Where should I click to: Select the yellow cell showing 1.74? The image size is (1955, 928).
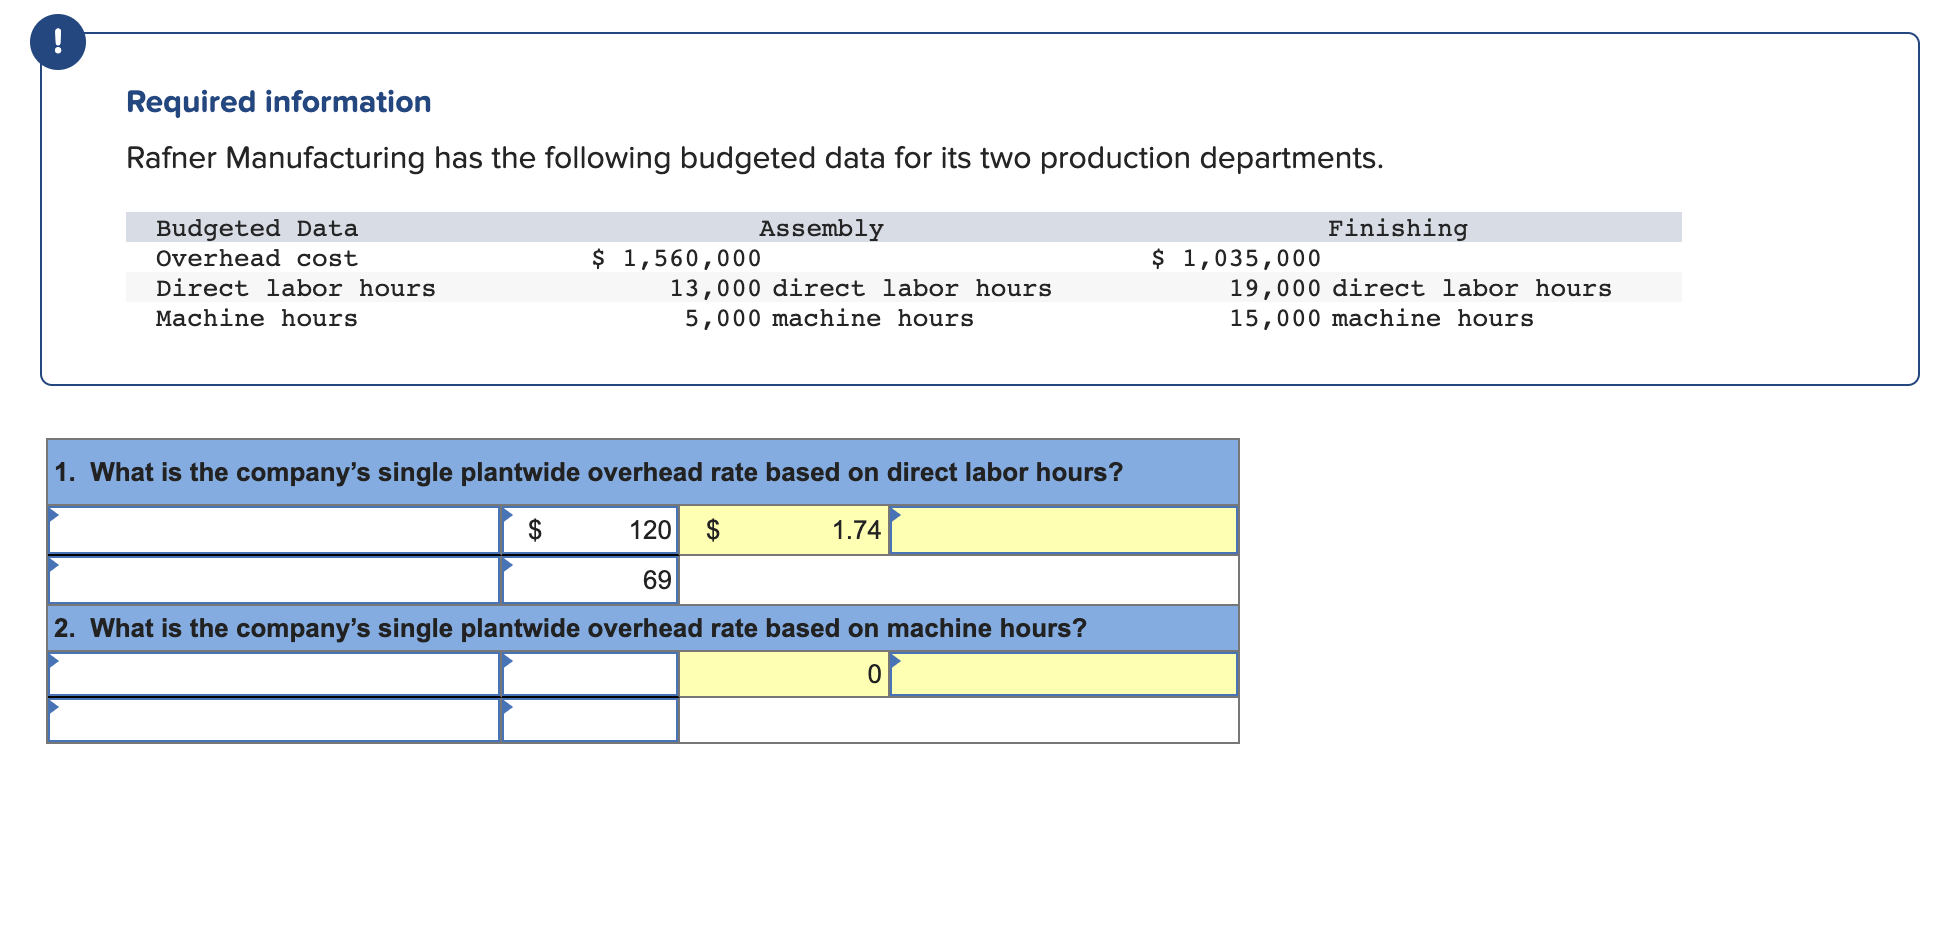point(784,530)
